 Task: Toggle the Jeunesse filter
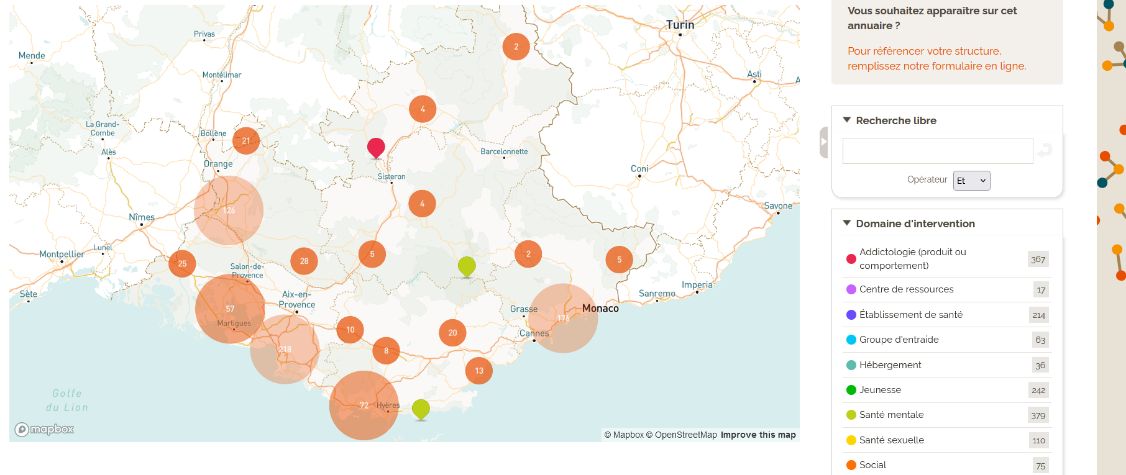[x=883, y=390]
